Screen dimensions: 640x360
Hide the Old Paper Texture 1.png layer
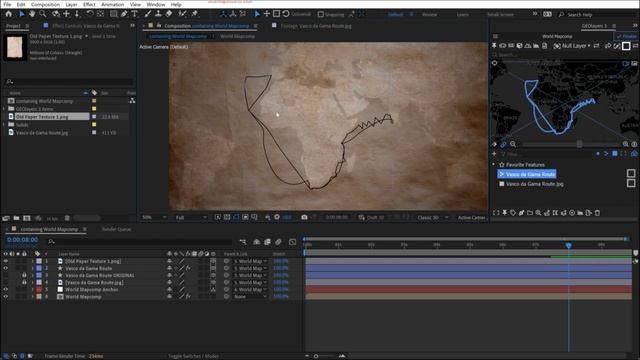[6, 261]
